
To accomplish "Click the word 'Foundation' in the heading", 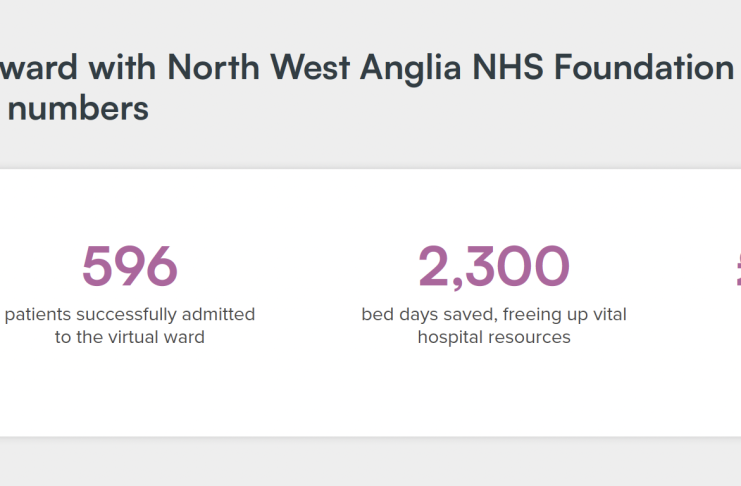I will point(644,67).
